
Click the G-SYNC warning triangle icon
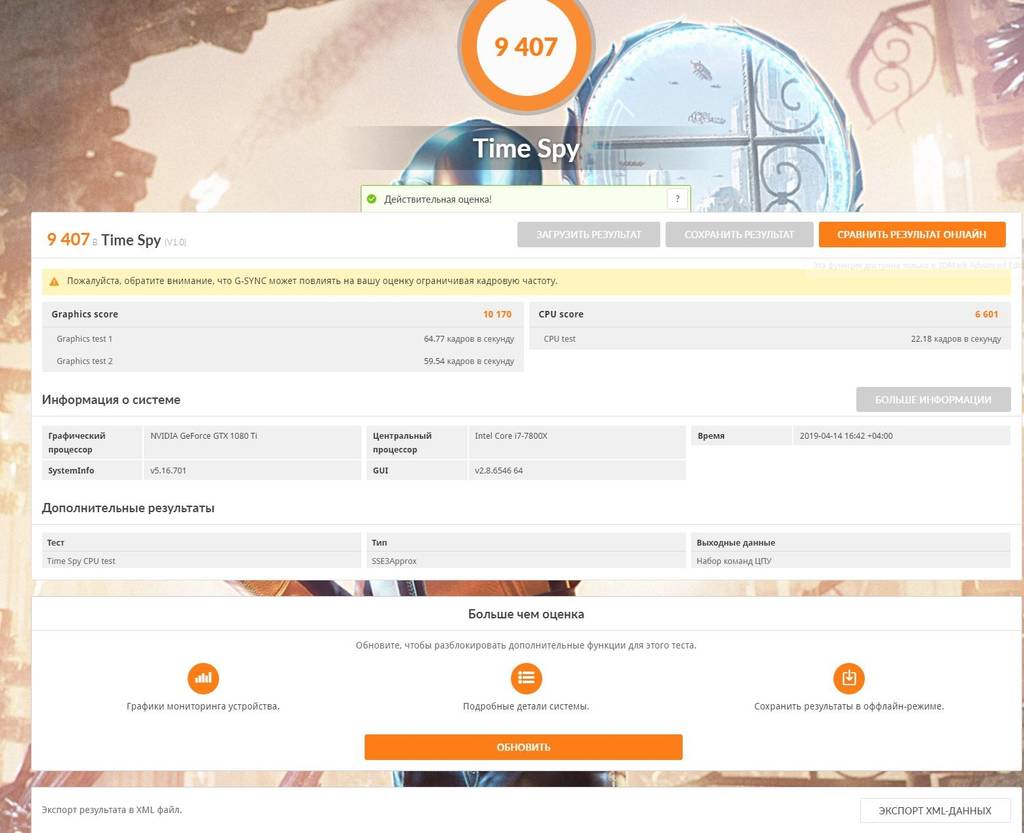54,281
